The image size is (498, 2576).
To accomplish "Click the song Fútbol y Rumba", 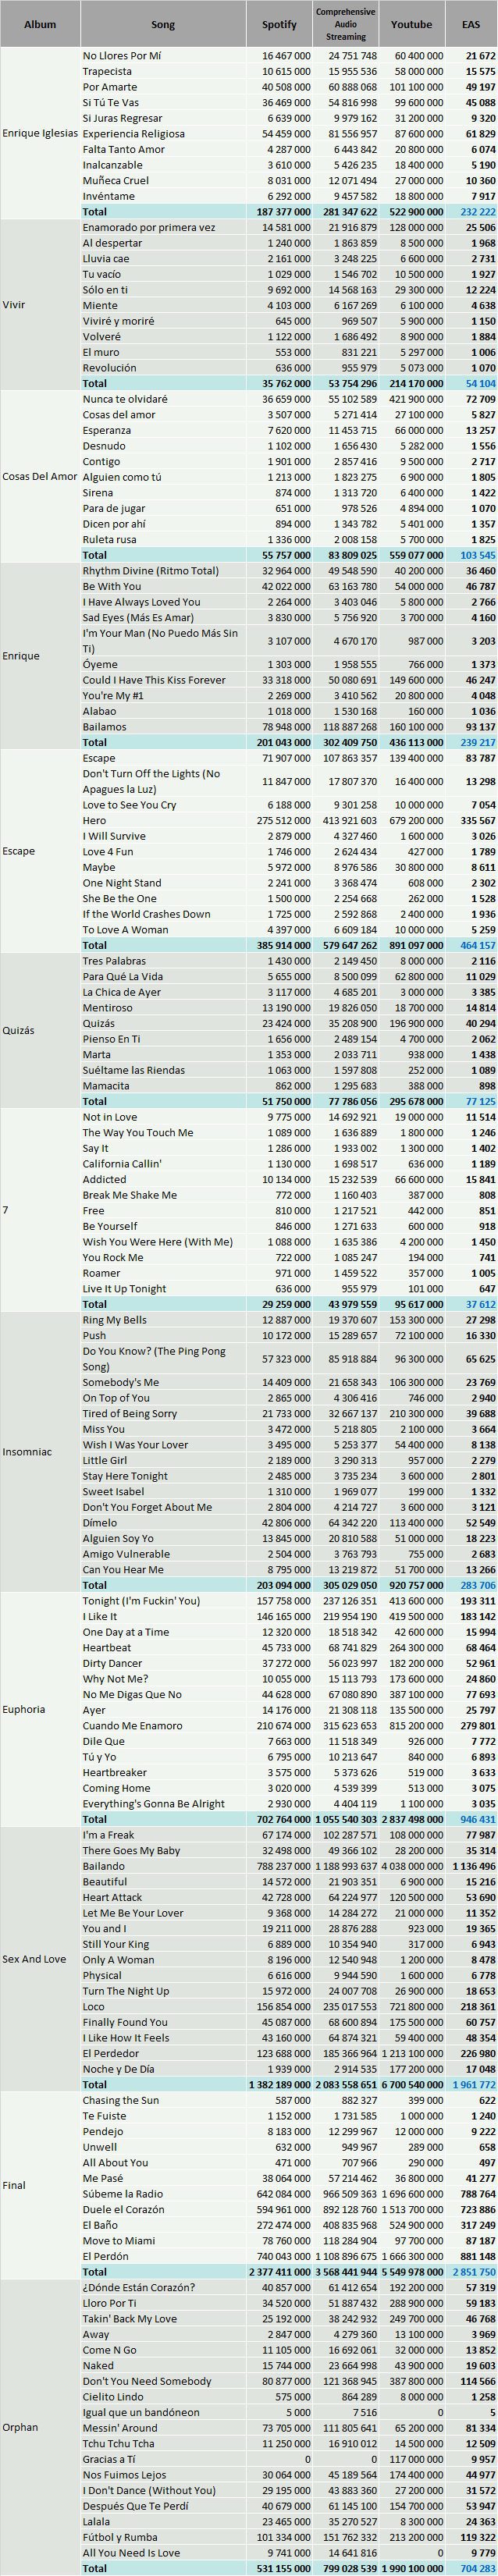I will pos(119,2536).
